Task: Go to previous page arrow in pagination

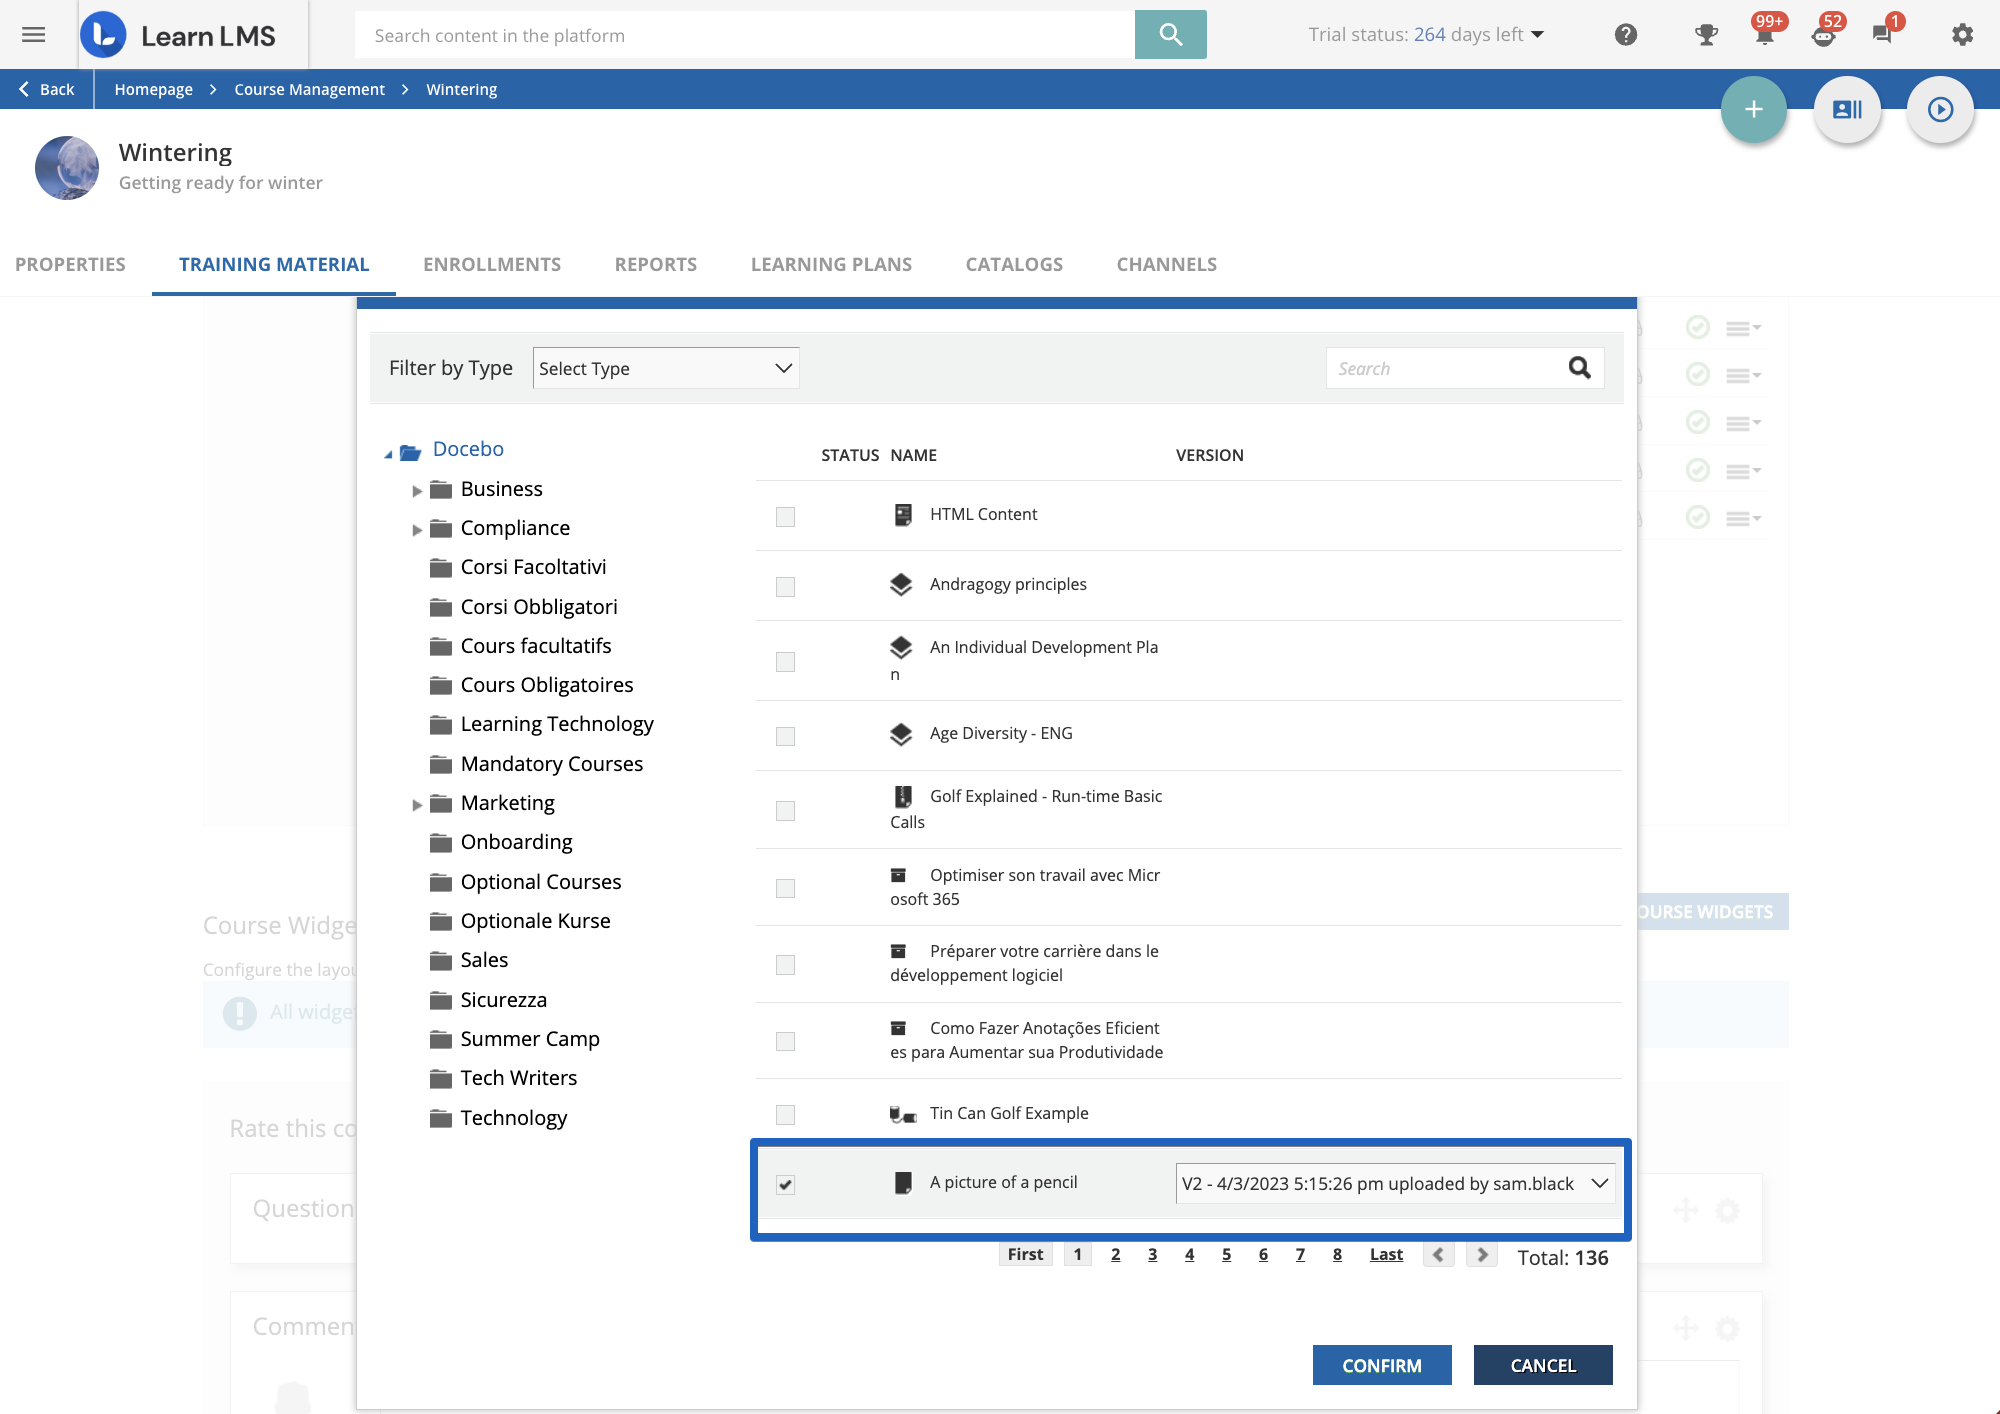Action: 1438,1254
